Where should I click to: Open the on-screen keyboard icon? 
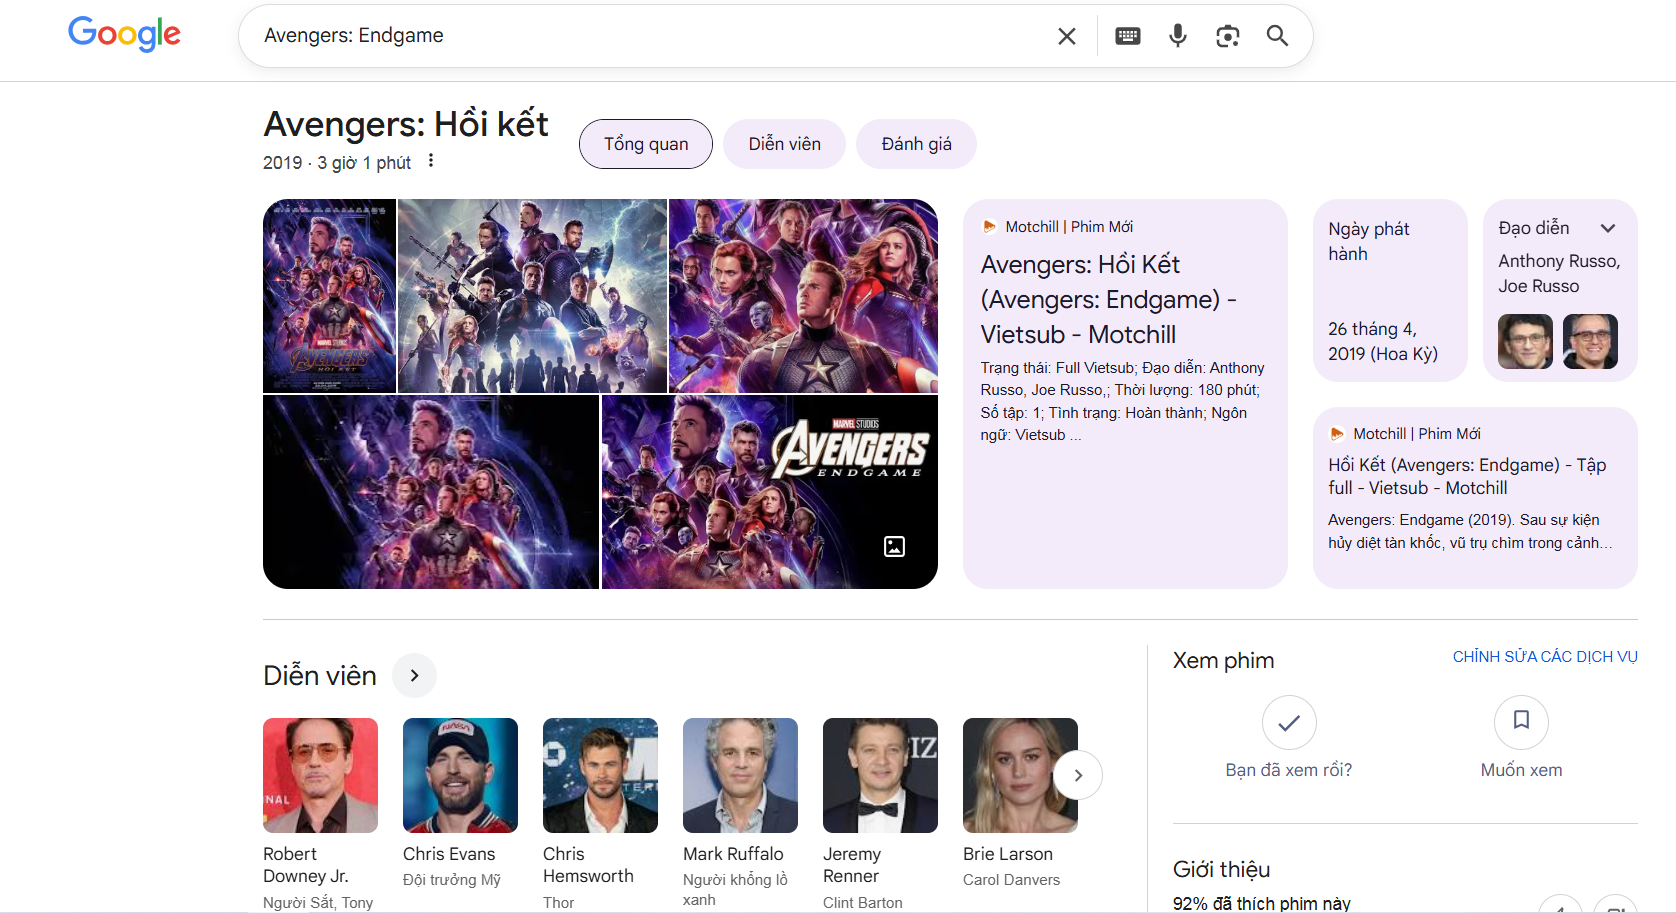1127,35
